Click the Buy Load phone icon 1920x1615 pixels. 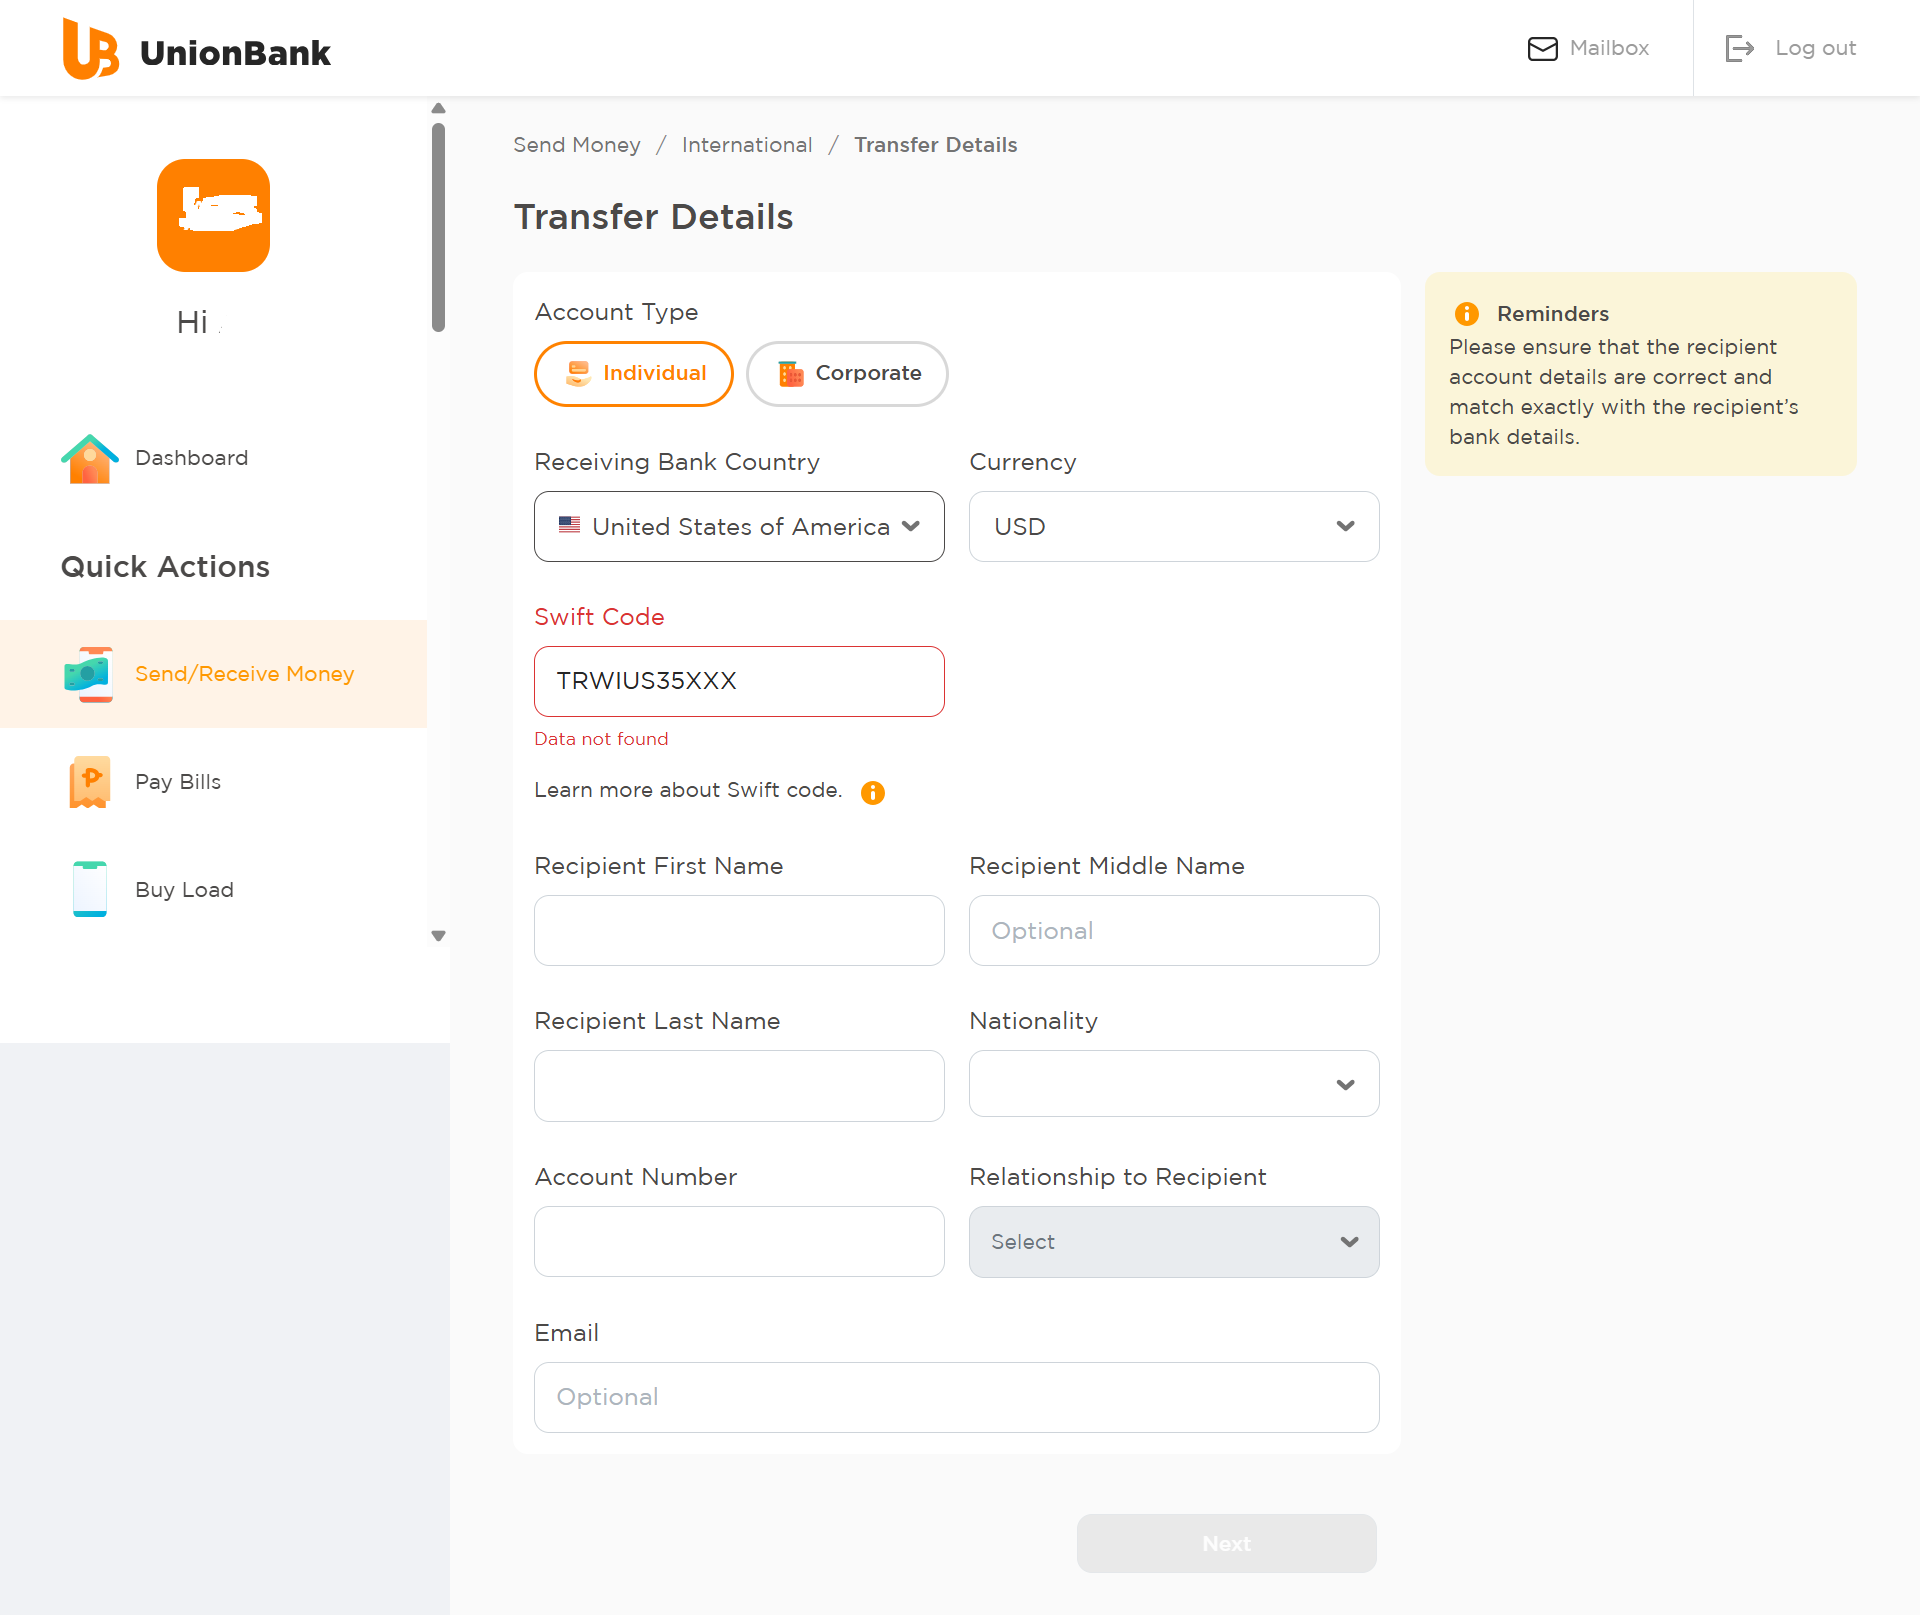point(89,889)
